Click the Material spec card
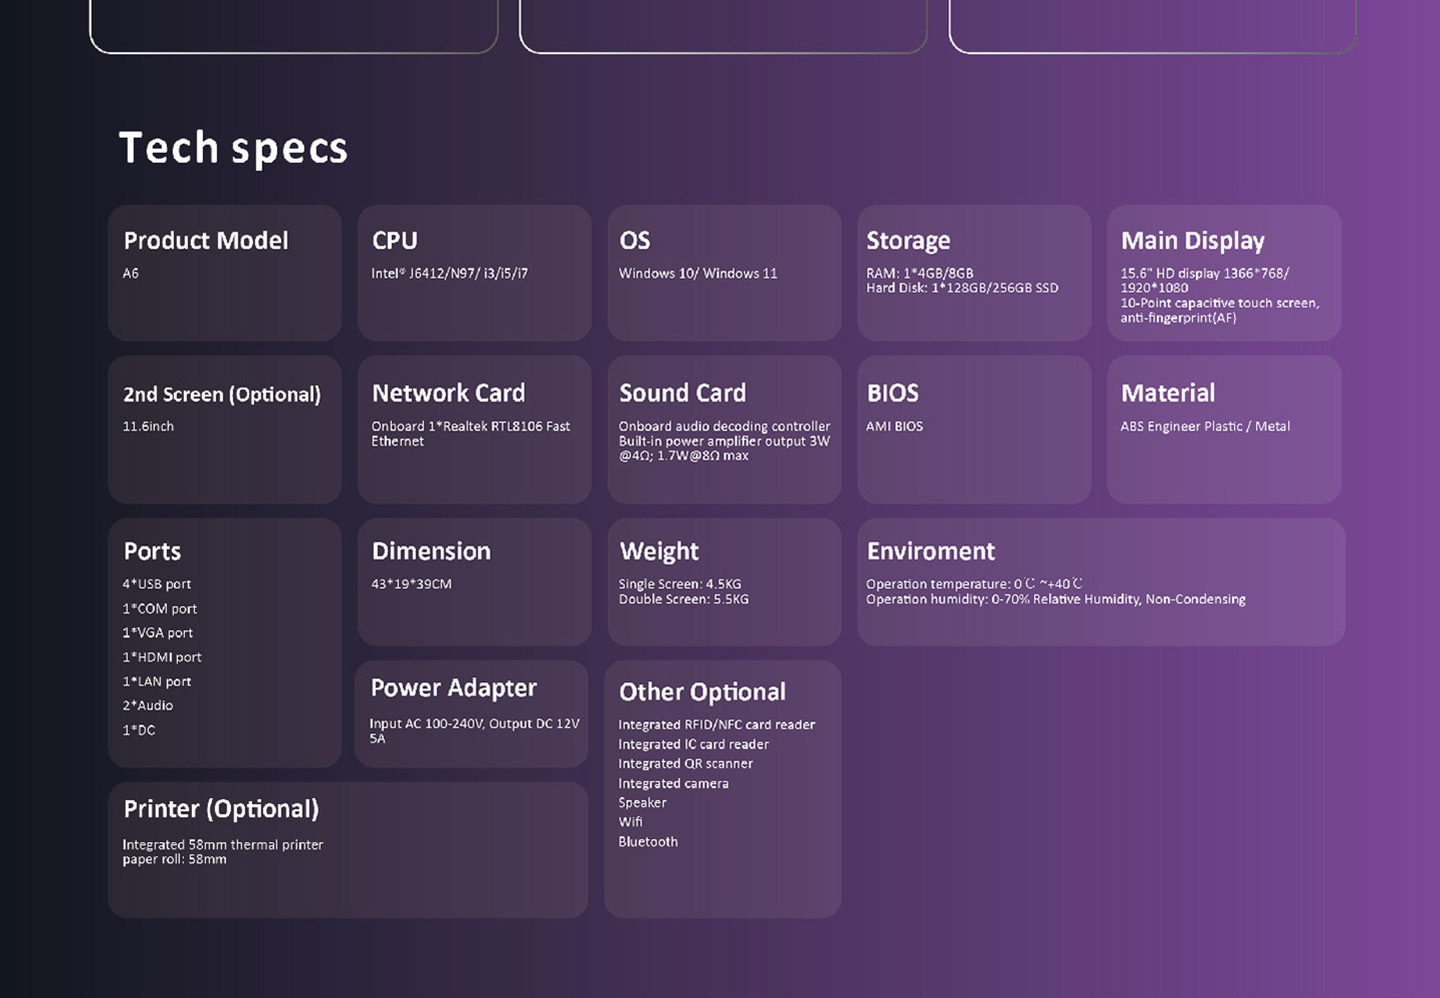 pos(1224,430)
